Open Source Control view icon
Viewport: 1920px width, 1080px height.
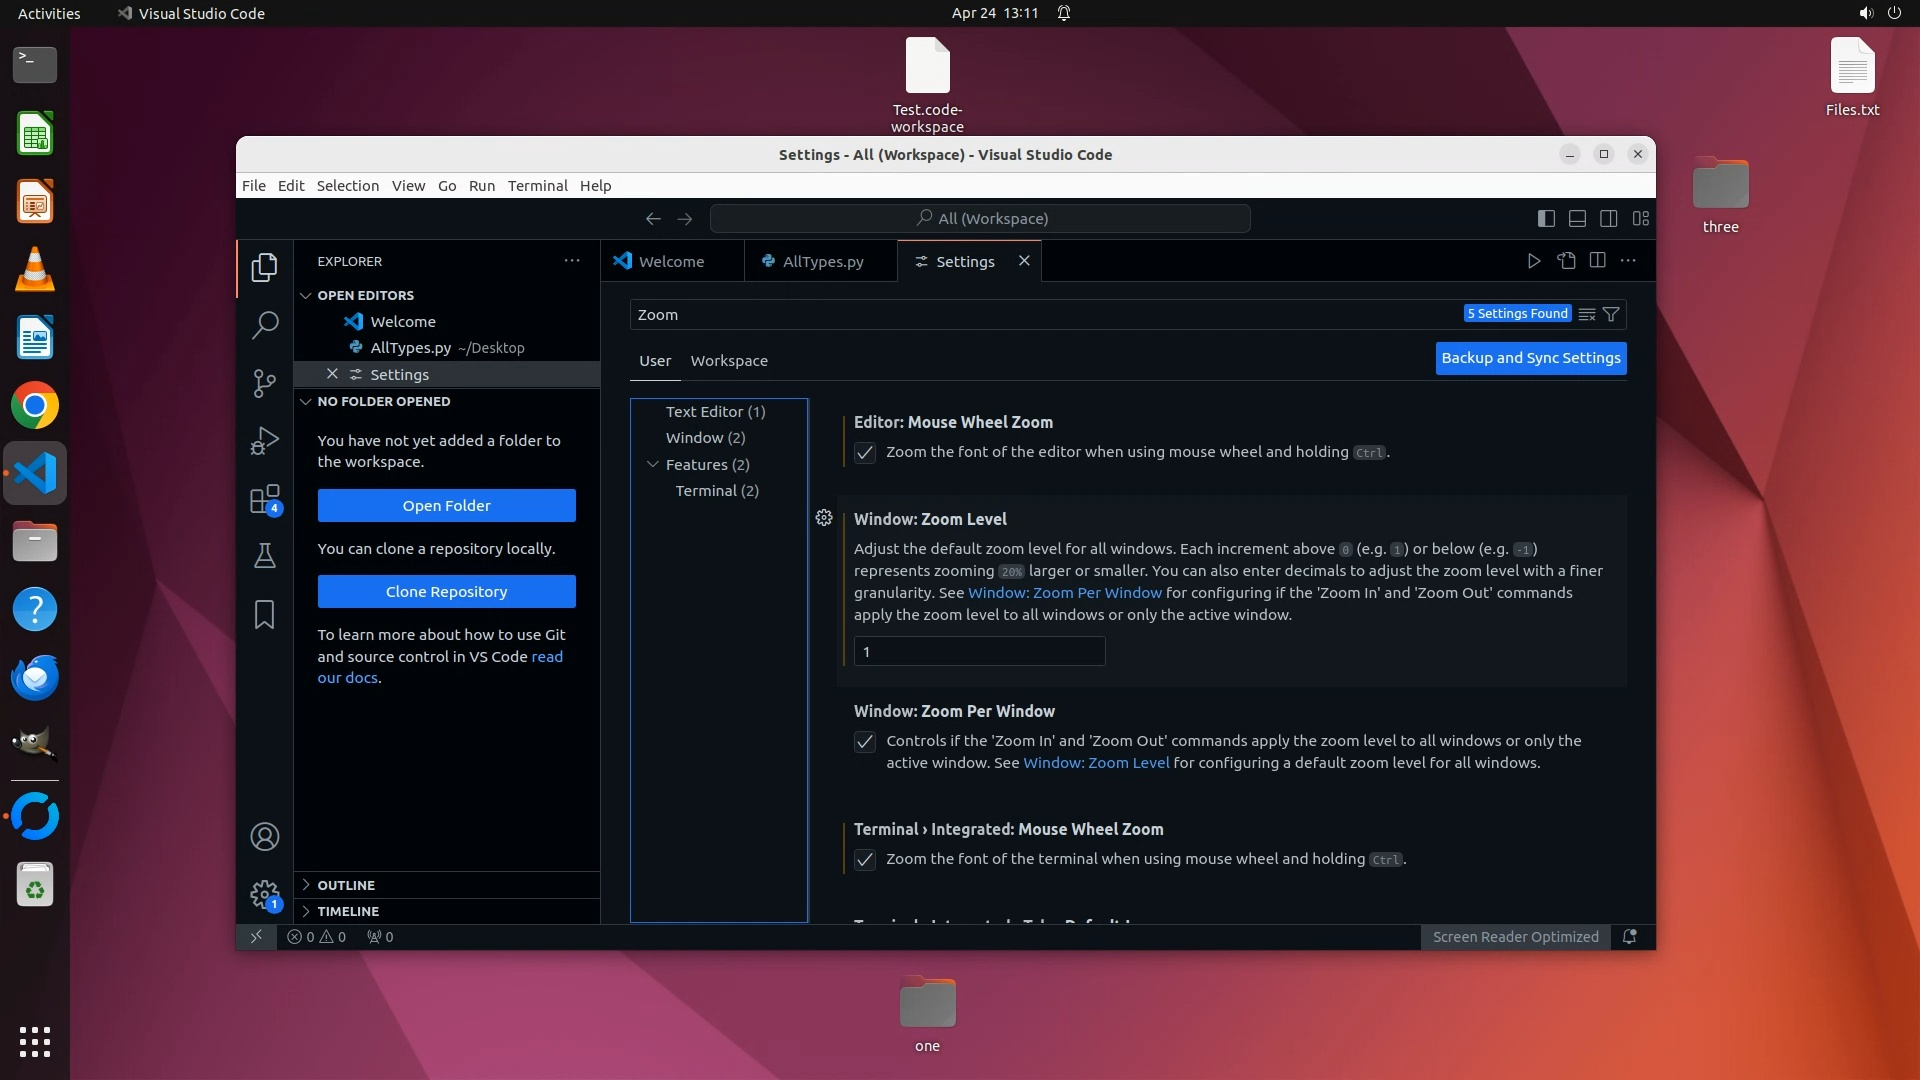tap(264, 383)
